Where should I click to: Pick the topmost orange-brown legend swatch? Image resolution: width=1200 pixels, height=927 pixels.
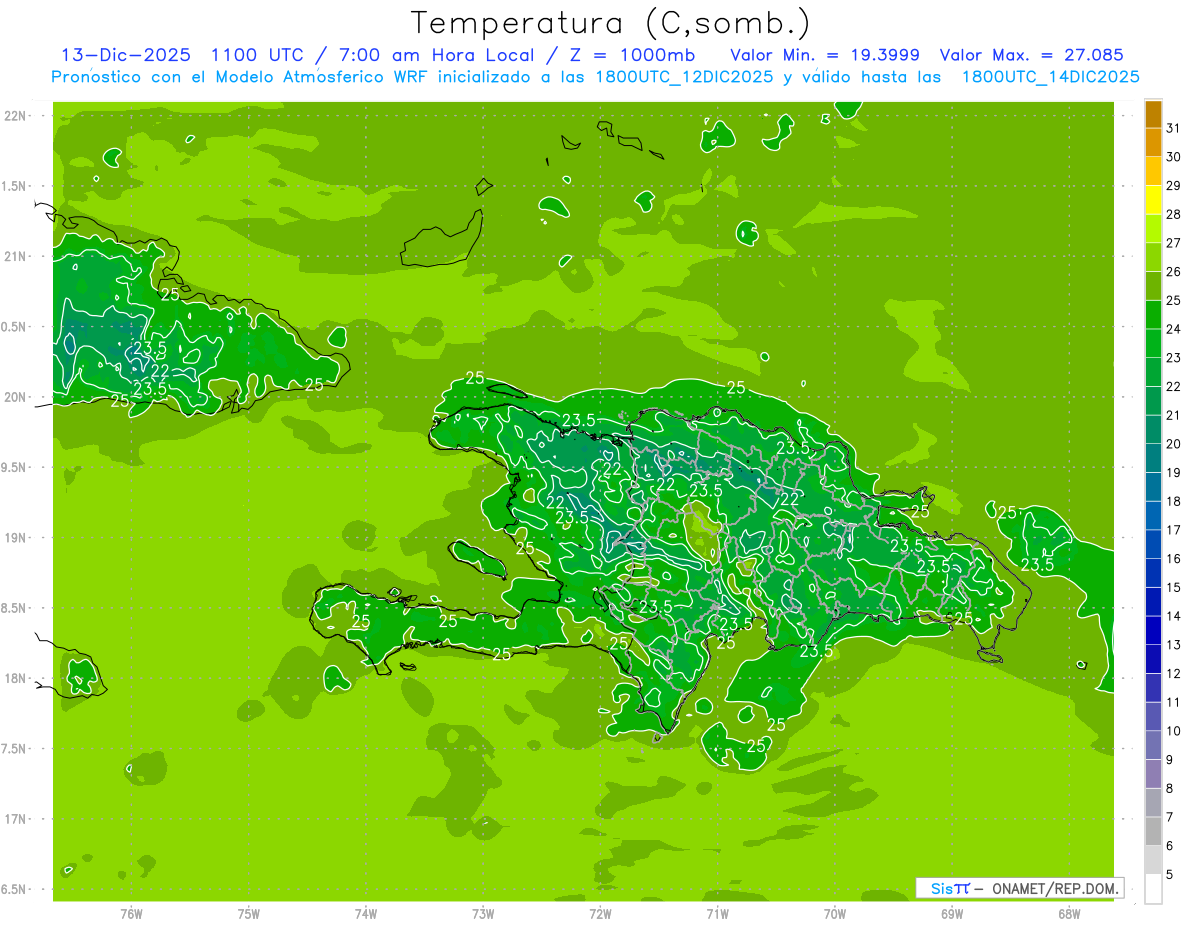tap(1153, 114)
